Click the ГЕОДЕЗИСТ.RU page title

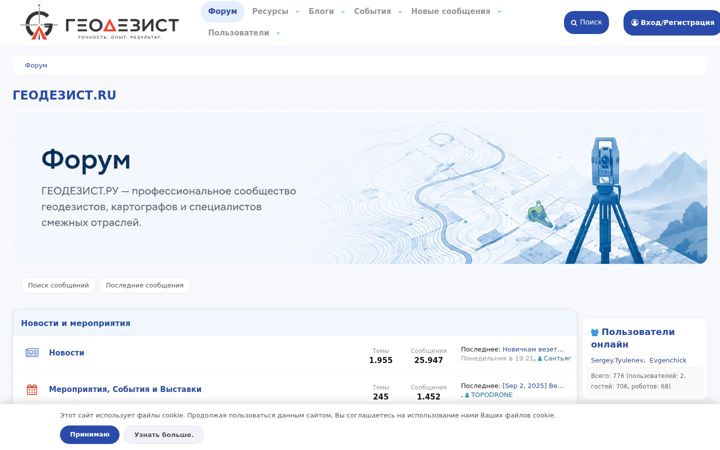64,95
